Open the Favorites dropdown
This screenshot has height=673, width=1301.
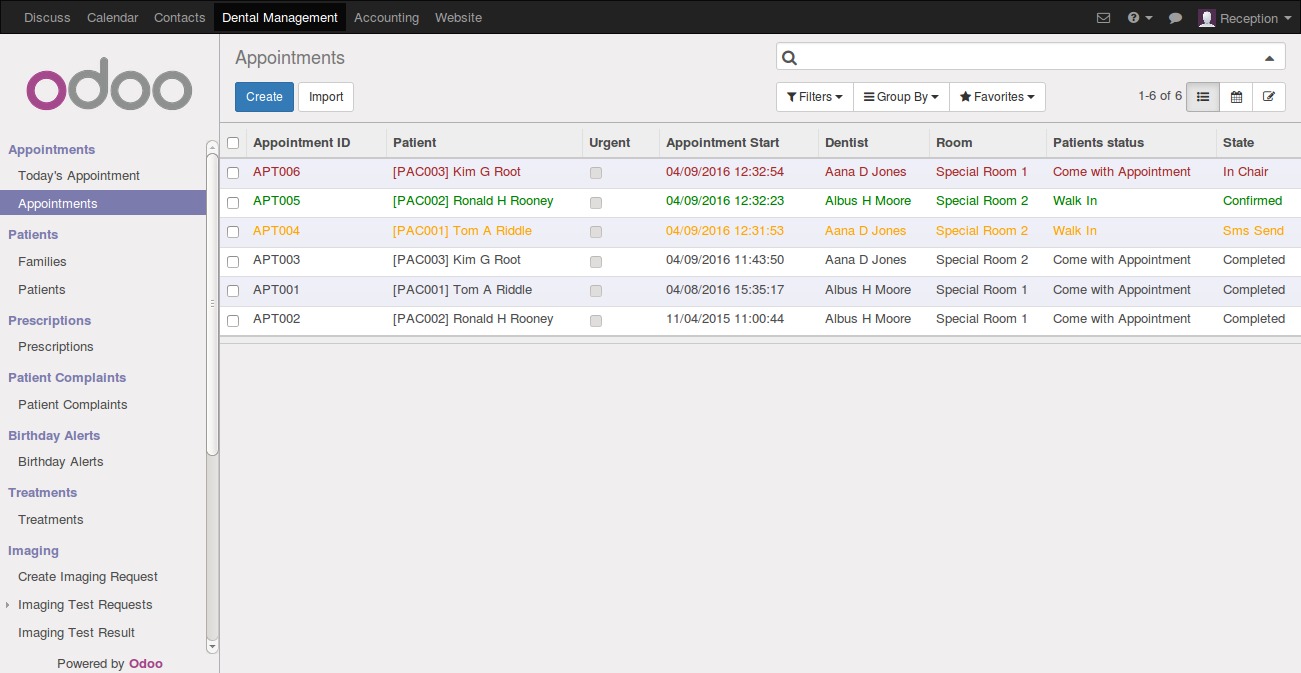point(996,97)
